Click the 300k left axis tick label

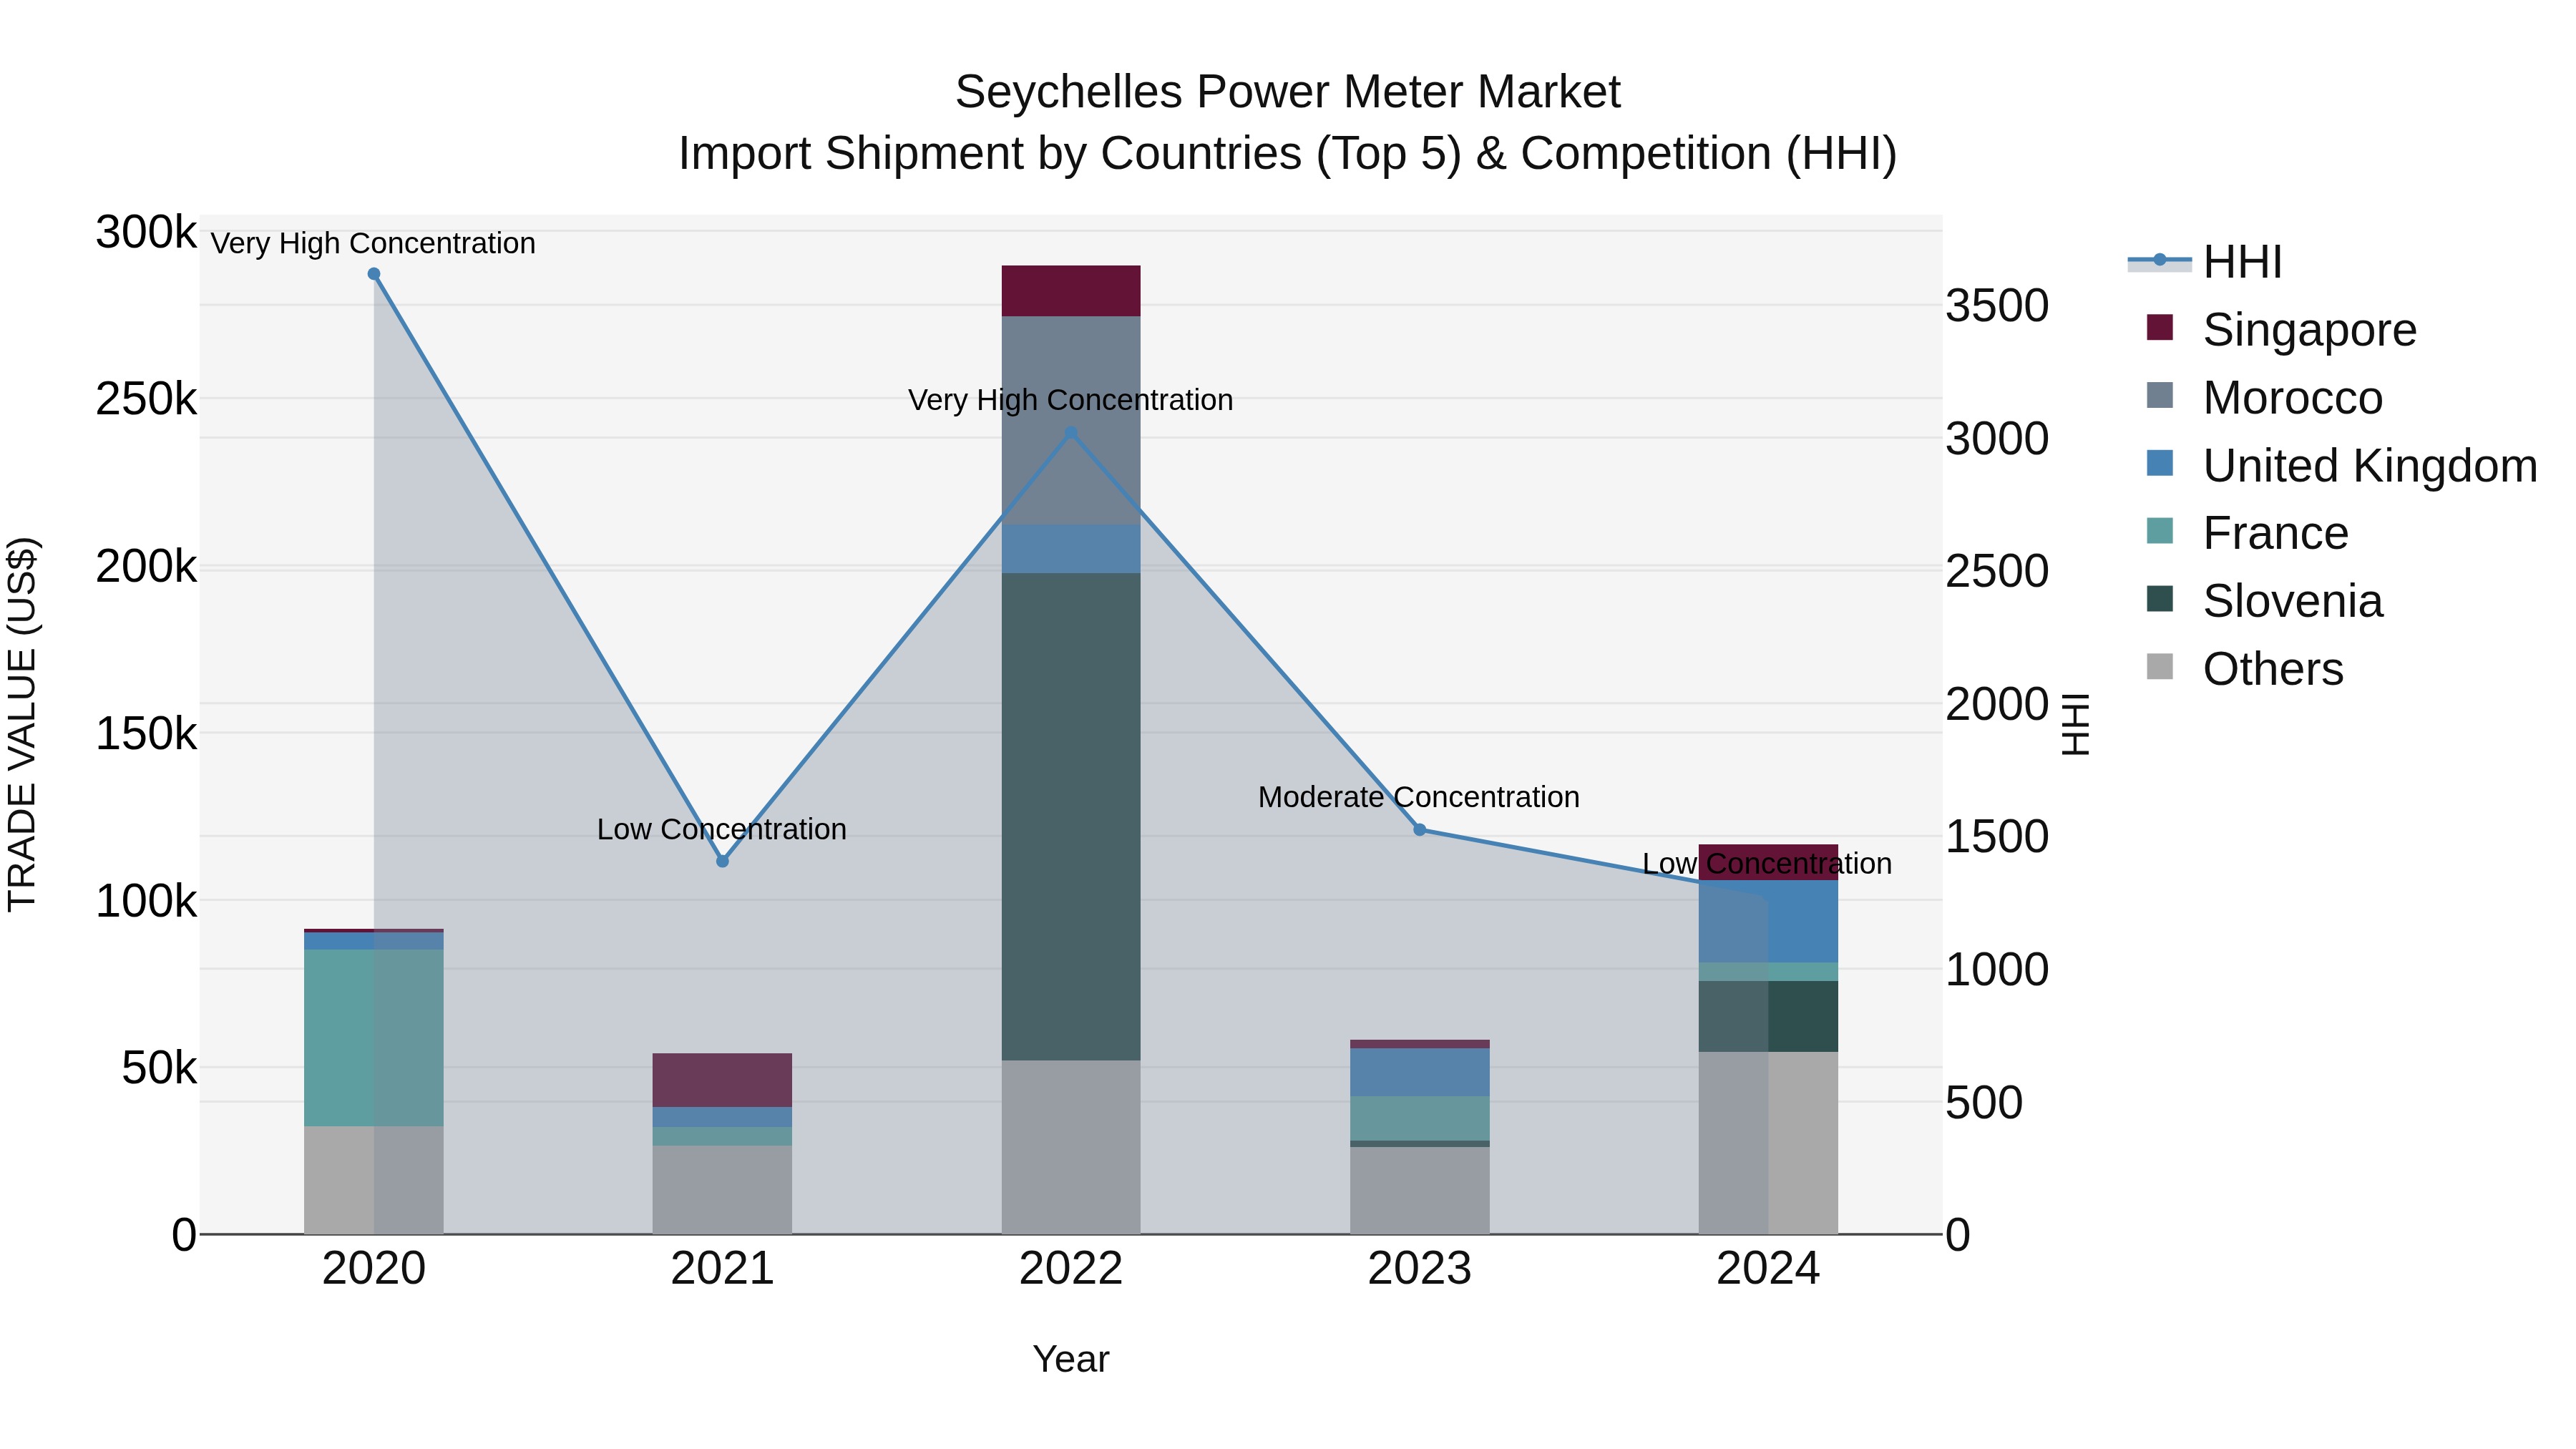(x=147, y=232)
